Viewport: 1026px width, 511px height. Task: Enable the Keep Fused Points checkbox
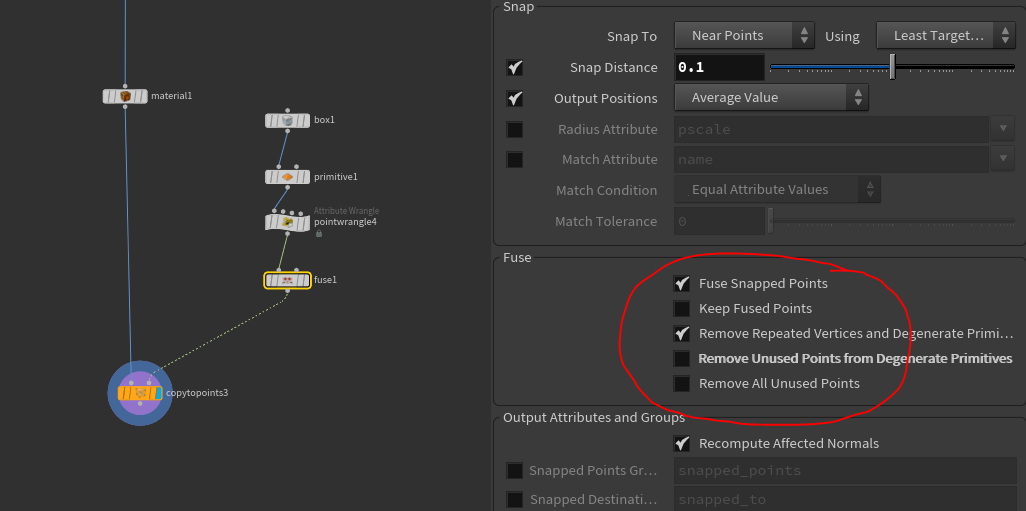point(682,309)
